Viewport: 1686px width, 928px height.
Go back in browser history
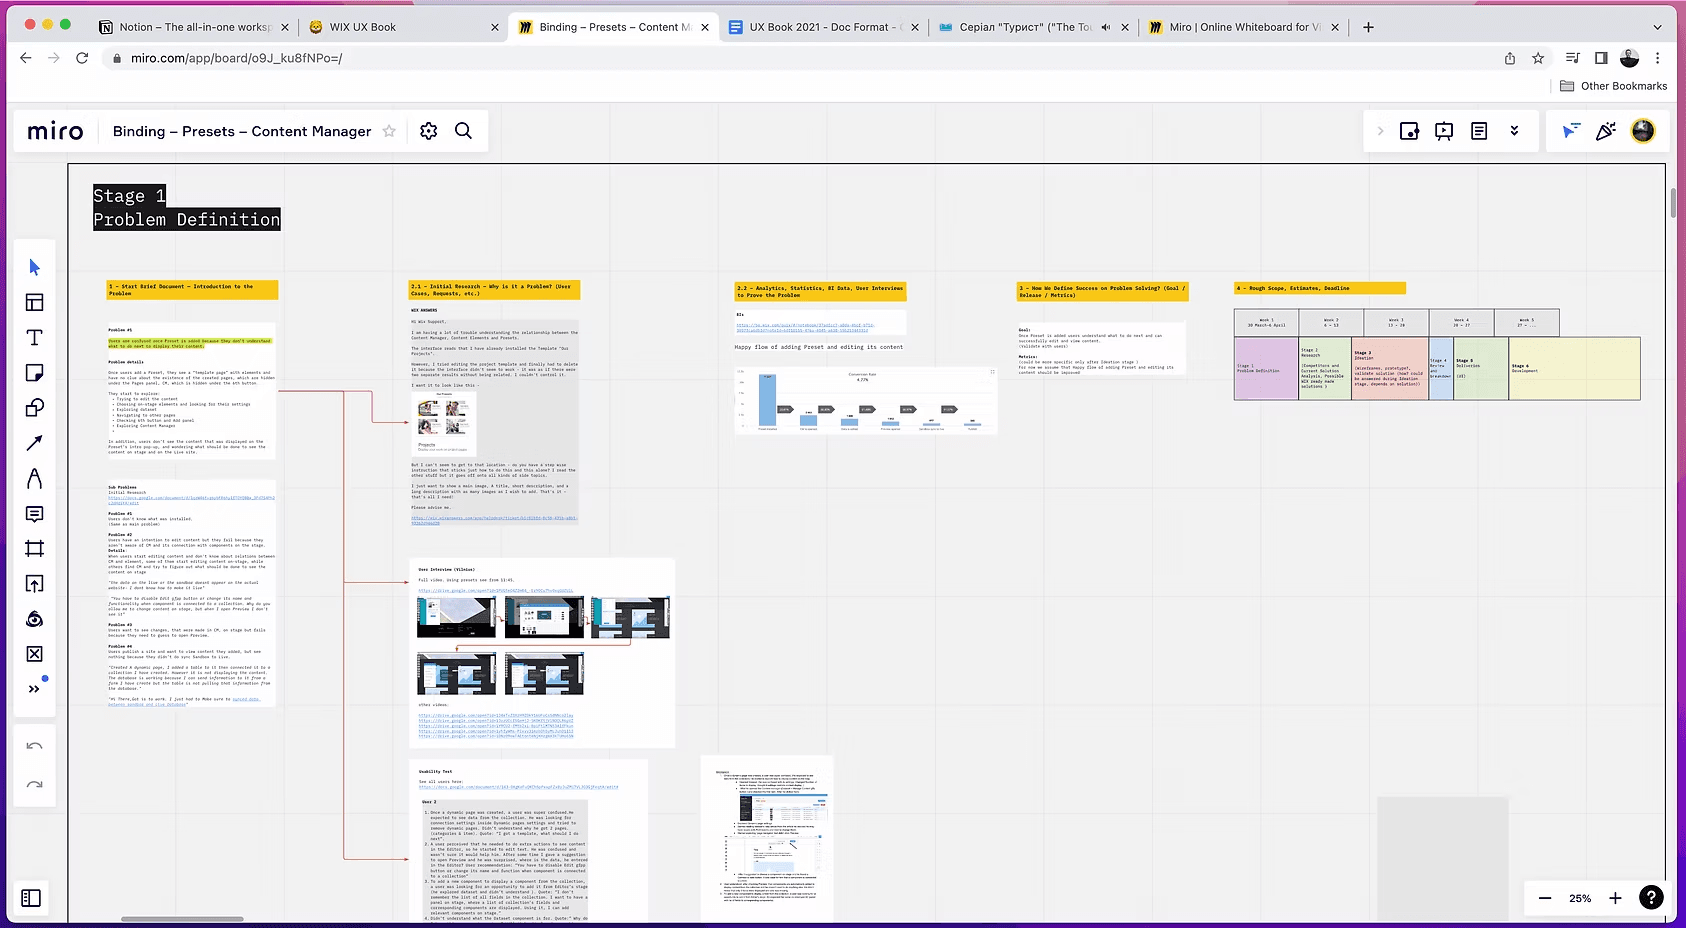[26, 58]
